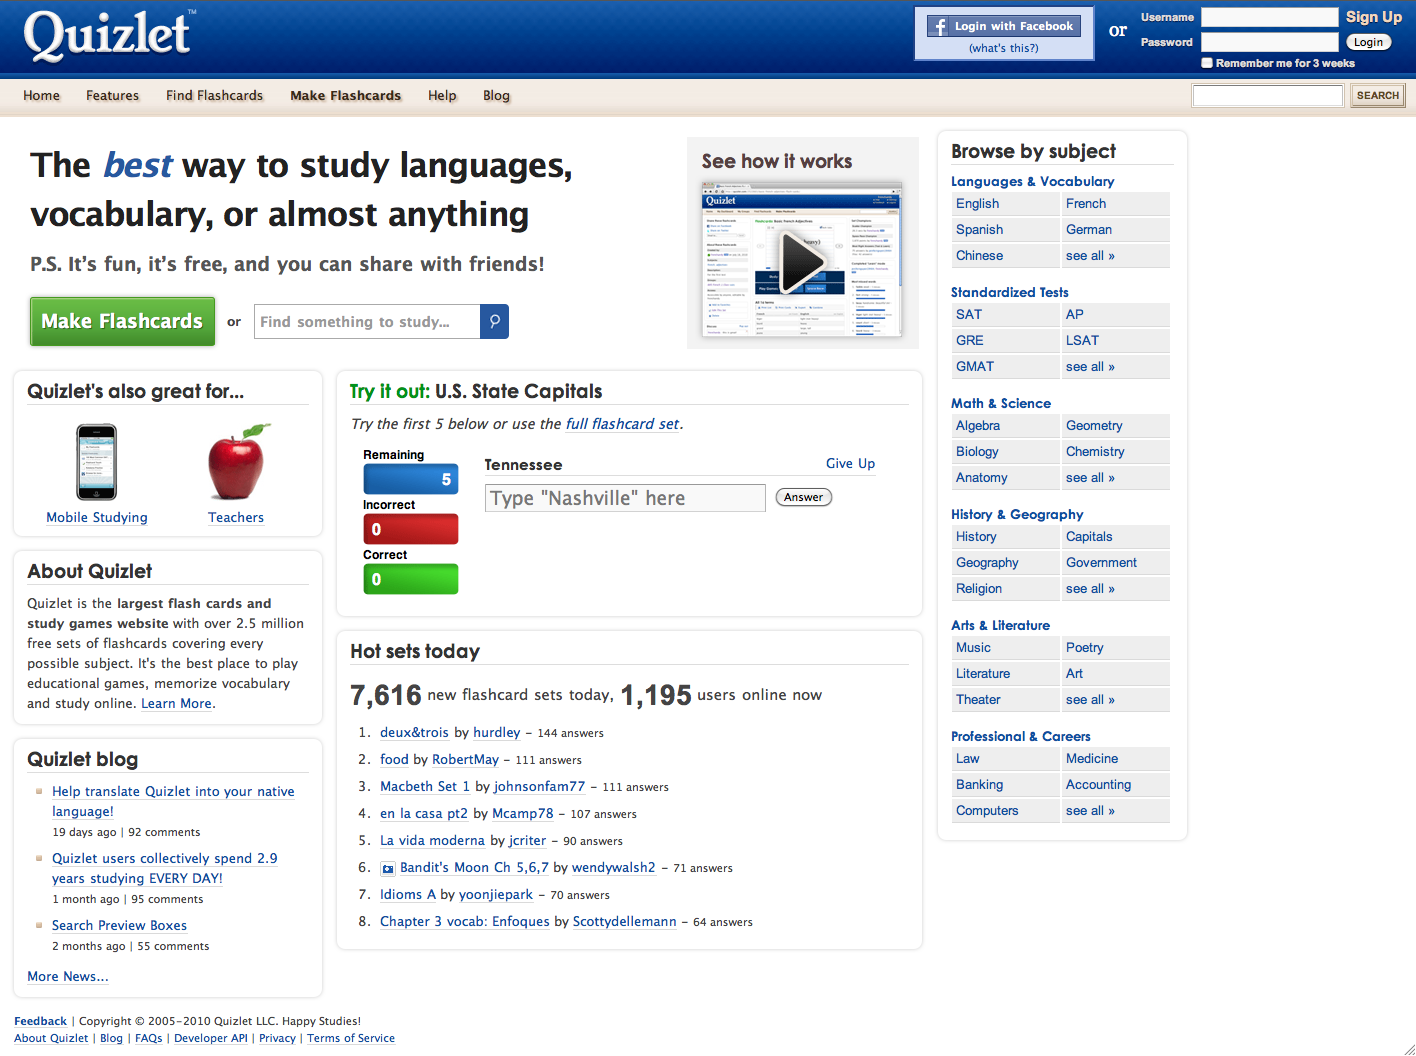Open the Math & Science heading link
Image resolution: width=1416 pixels, height=1056 pixels.
[1001, 403]
